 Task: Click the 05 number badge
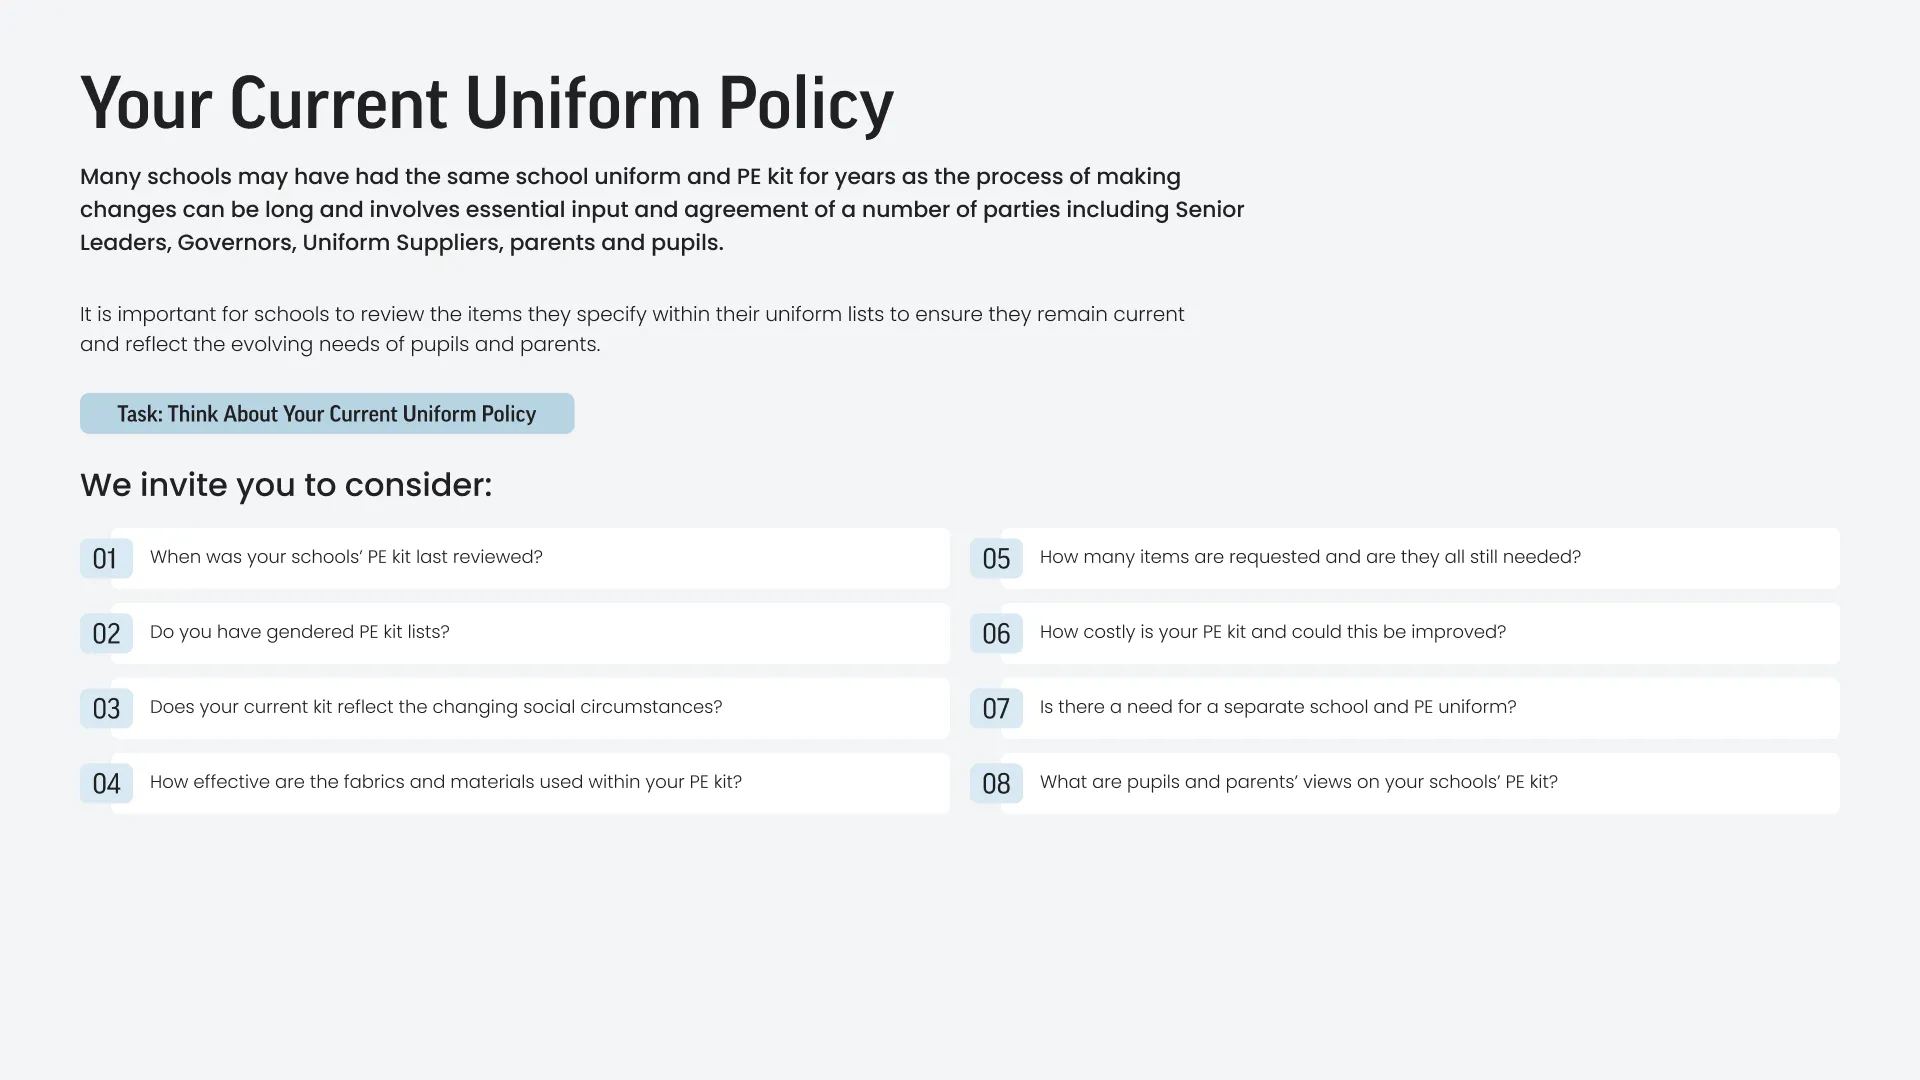(x=996, y=559)
